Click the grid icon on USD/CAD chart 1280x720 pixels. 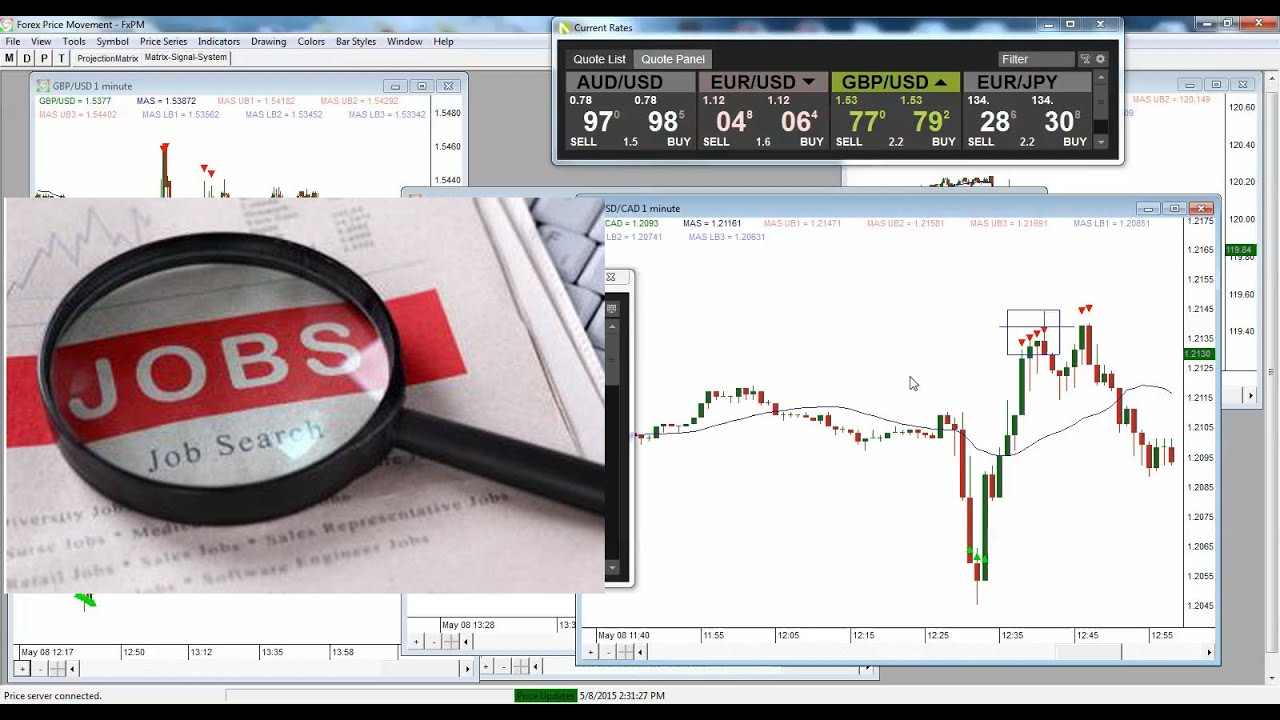(625, 652)
